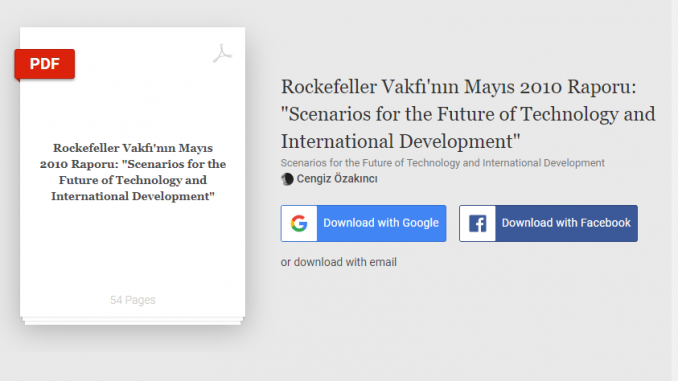Screen dimensions: 678x381
Task: Click Cengiz Özakıncı's avatar picture
Action: [287, 179]
